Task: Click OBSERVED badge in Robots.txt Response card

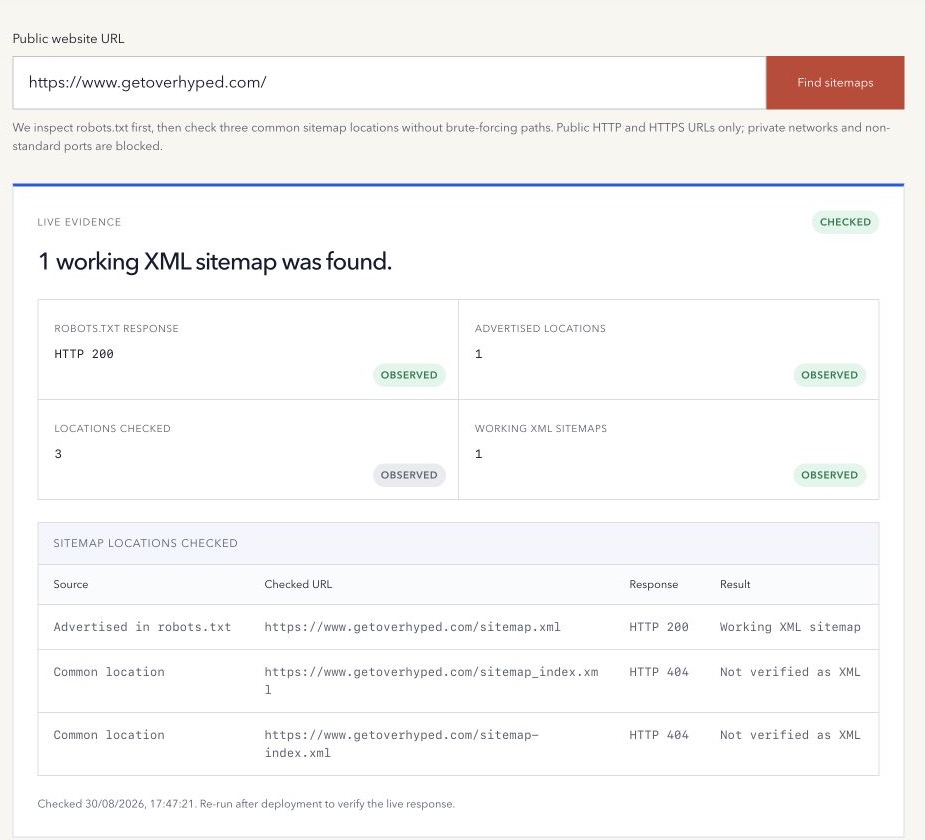Action: tap(409, 375)
